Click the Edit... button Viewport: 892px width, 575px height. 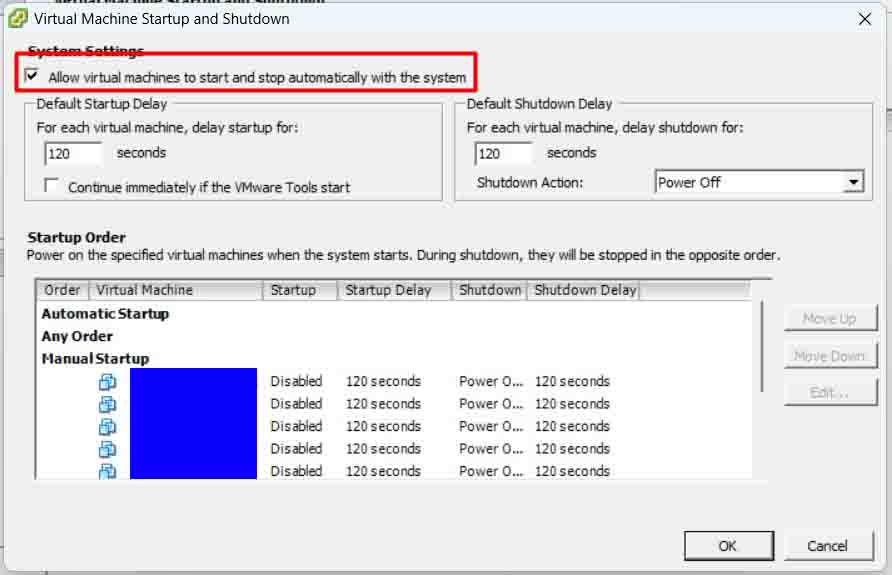(830, 392)
